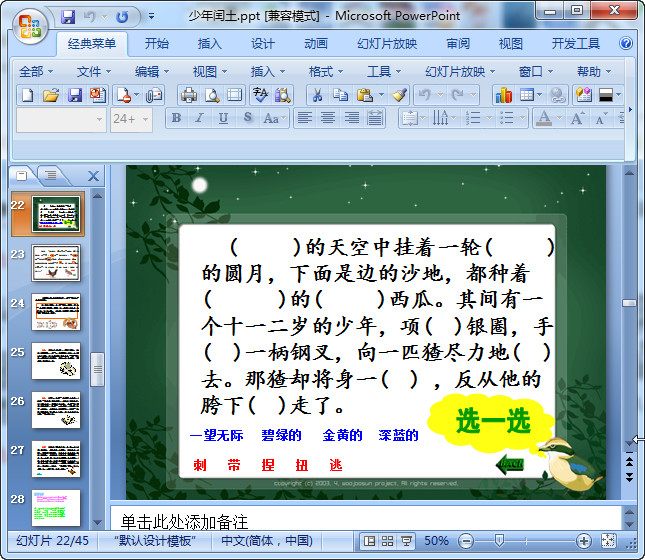Click the print icon in toolbar
The image size is (645, 560).
pos(189,95)
